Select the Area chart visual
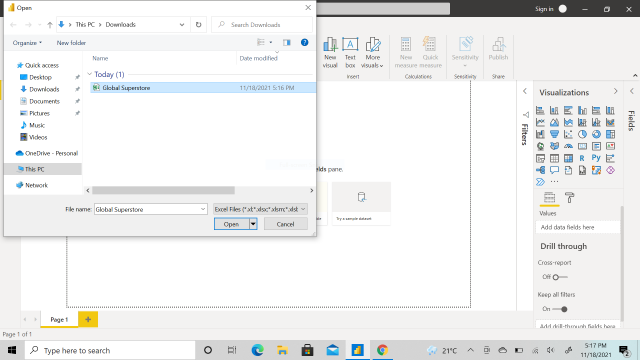 tap(554, 122)
